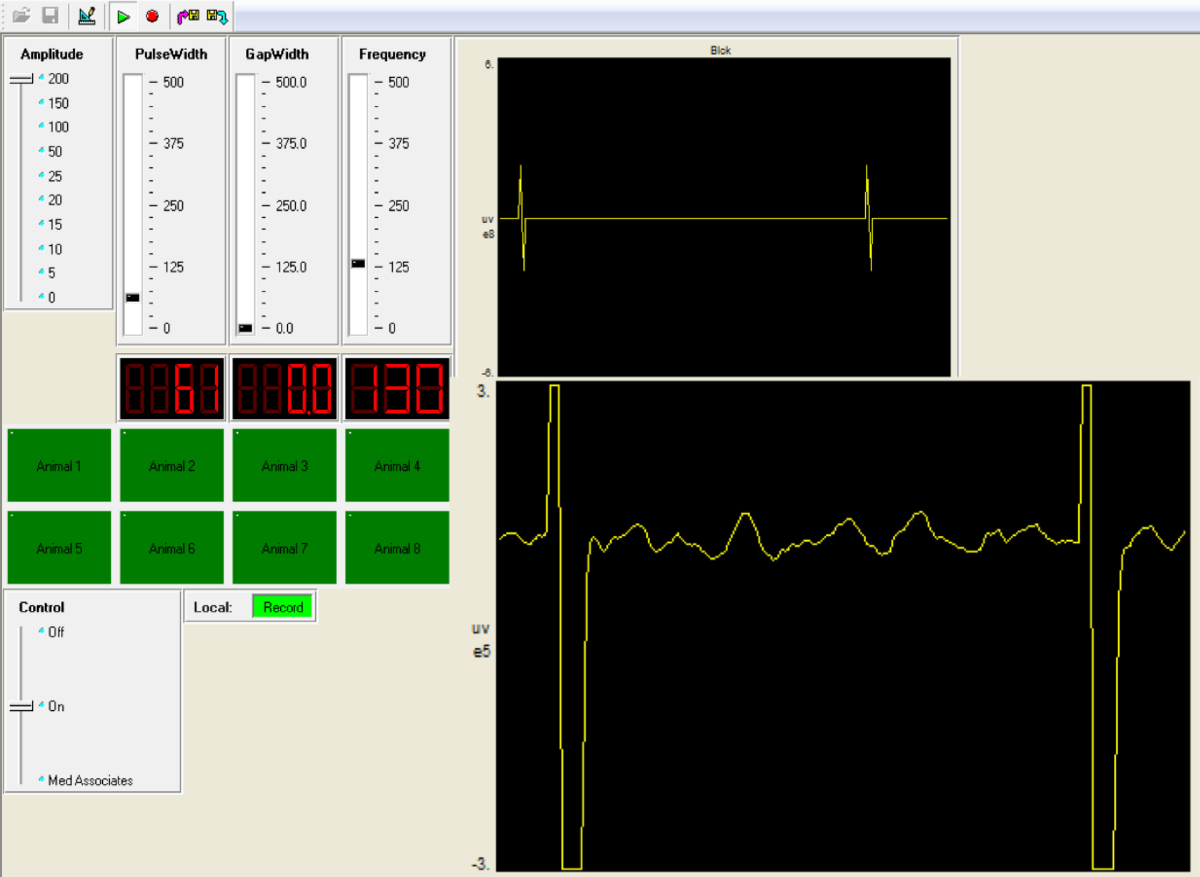Set Control switch to Off
The width and height of the screenshot is (1200, 877).
pyautogui.click(x=55, y=632)
